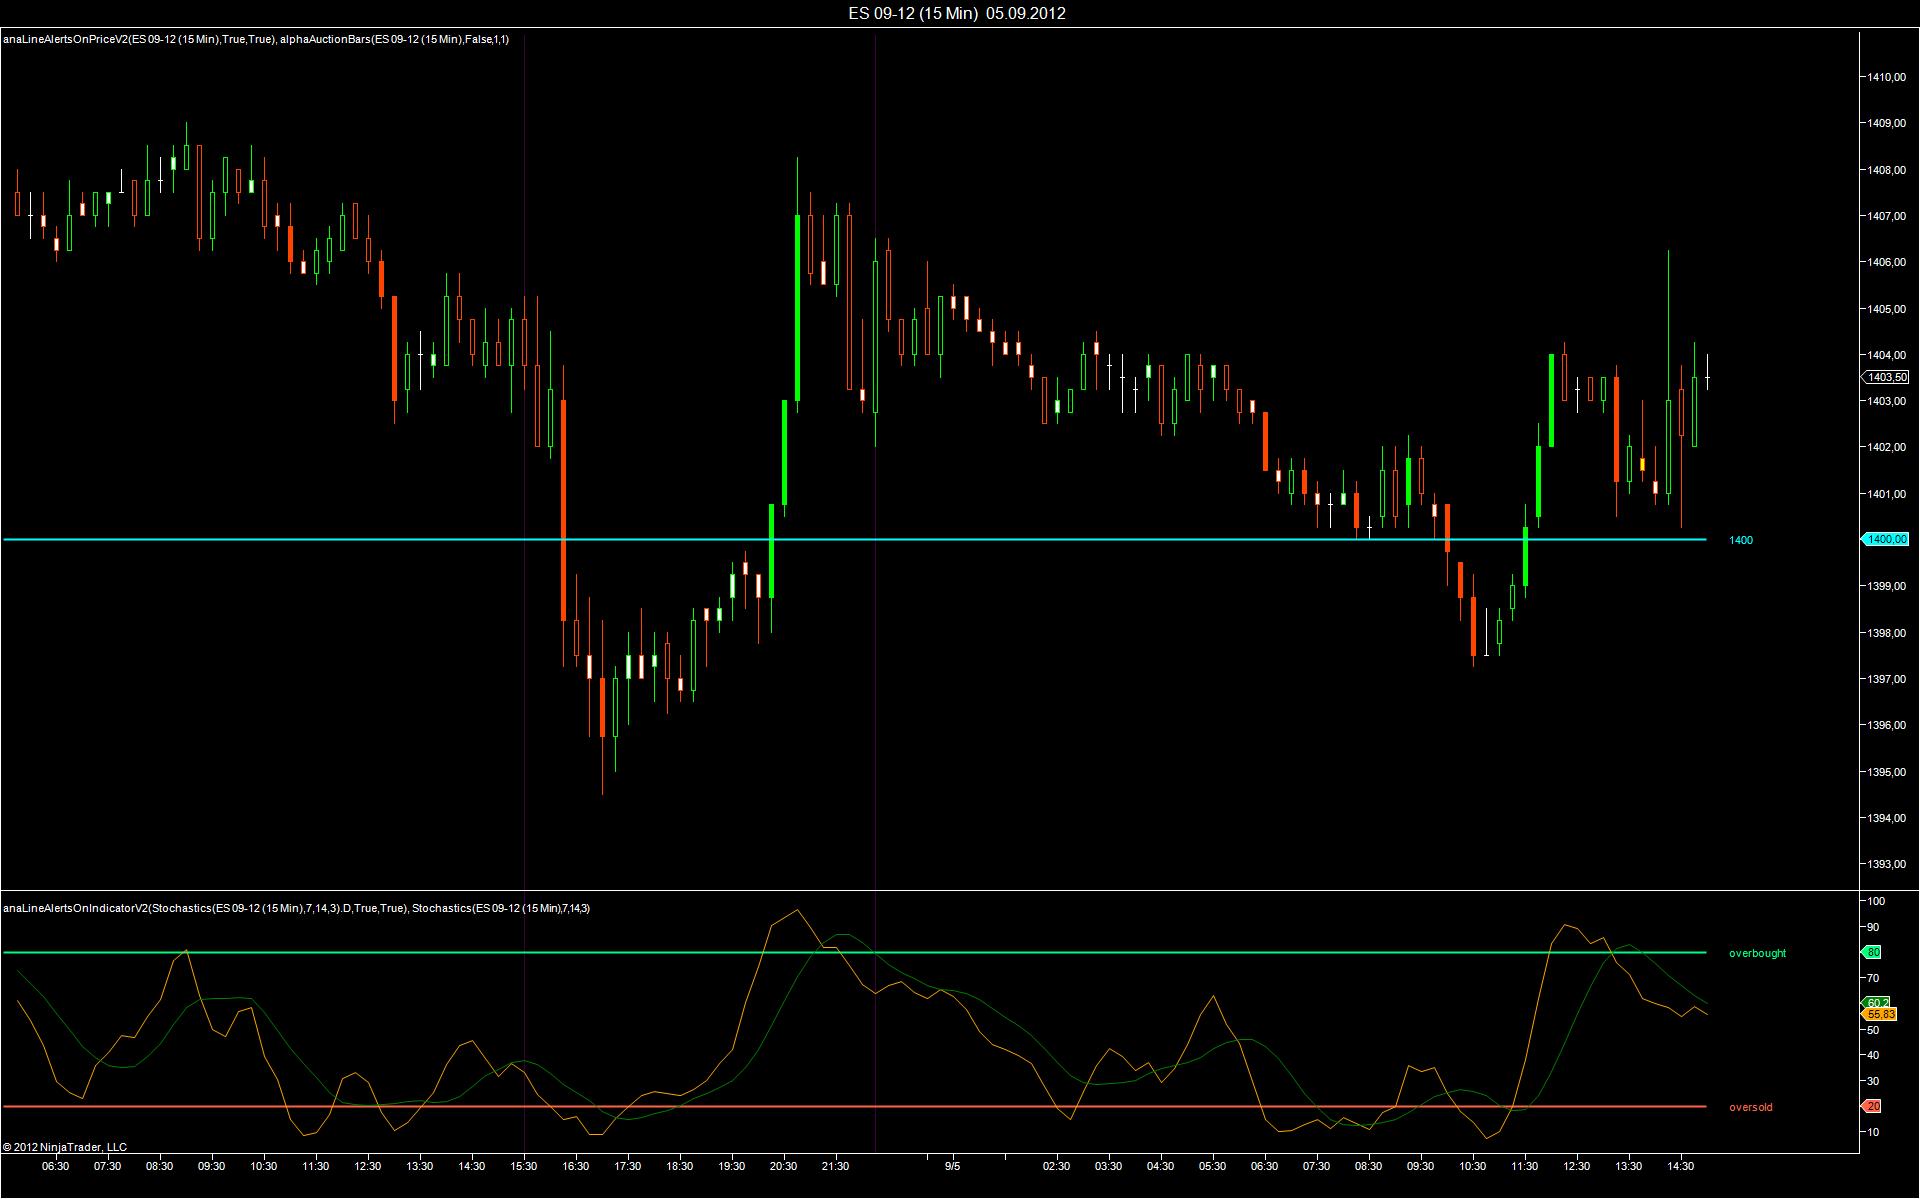Click the 03:30 time axis label
Viewport: 1920px width, 1199px height.
[1108, 1166]
